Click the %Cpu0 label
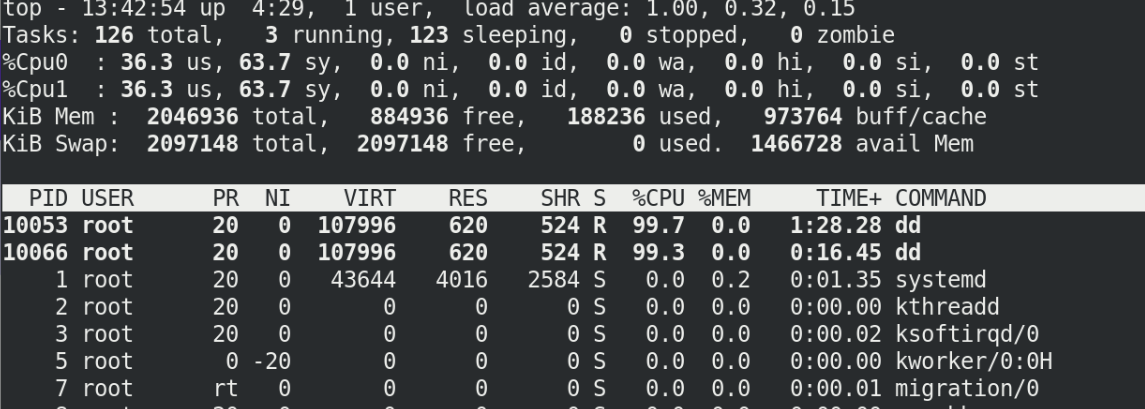 click(x=35, y=63)
